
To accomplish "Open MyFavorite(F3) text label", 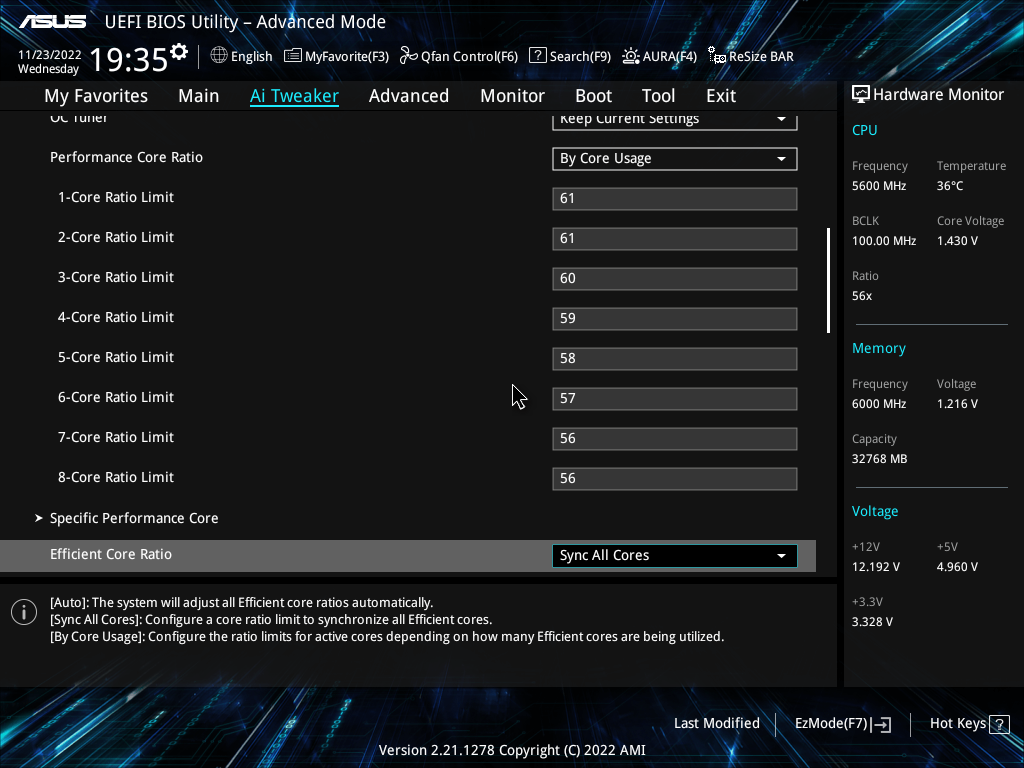I will (347, 57).
